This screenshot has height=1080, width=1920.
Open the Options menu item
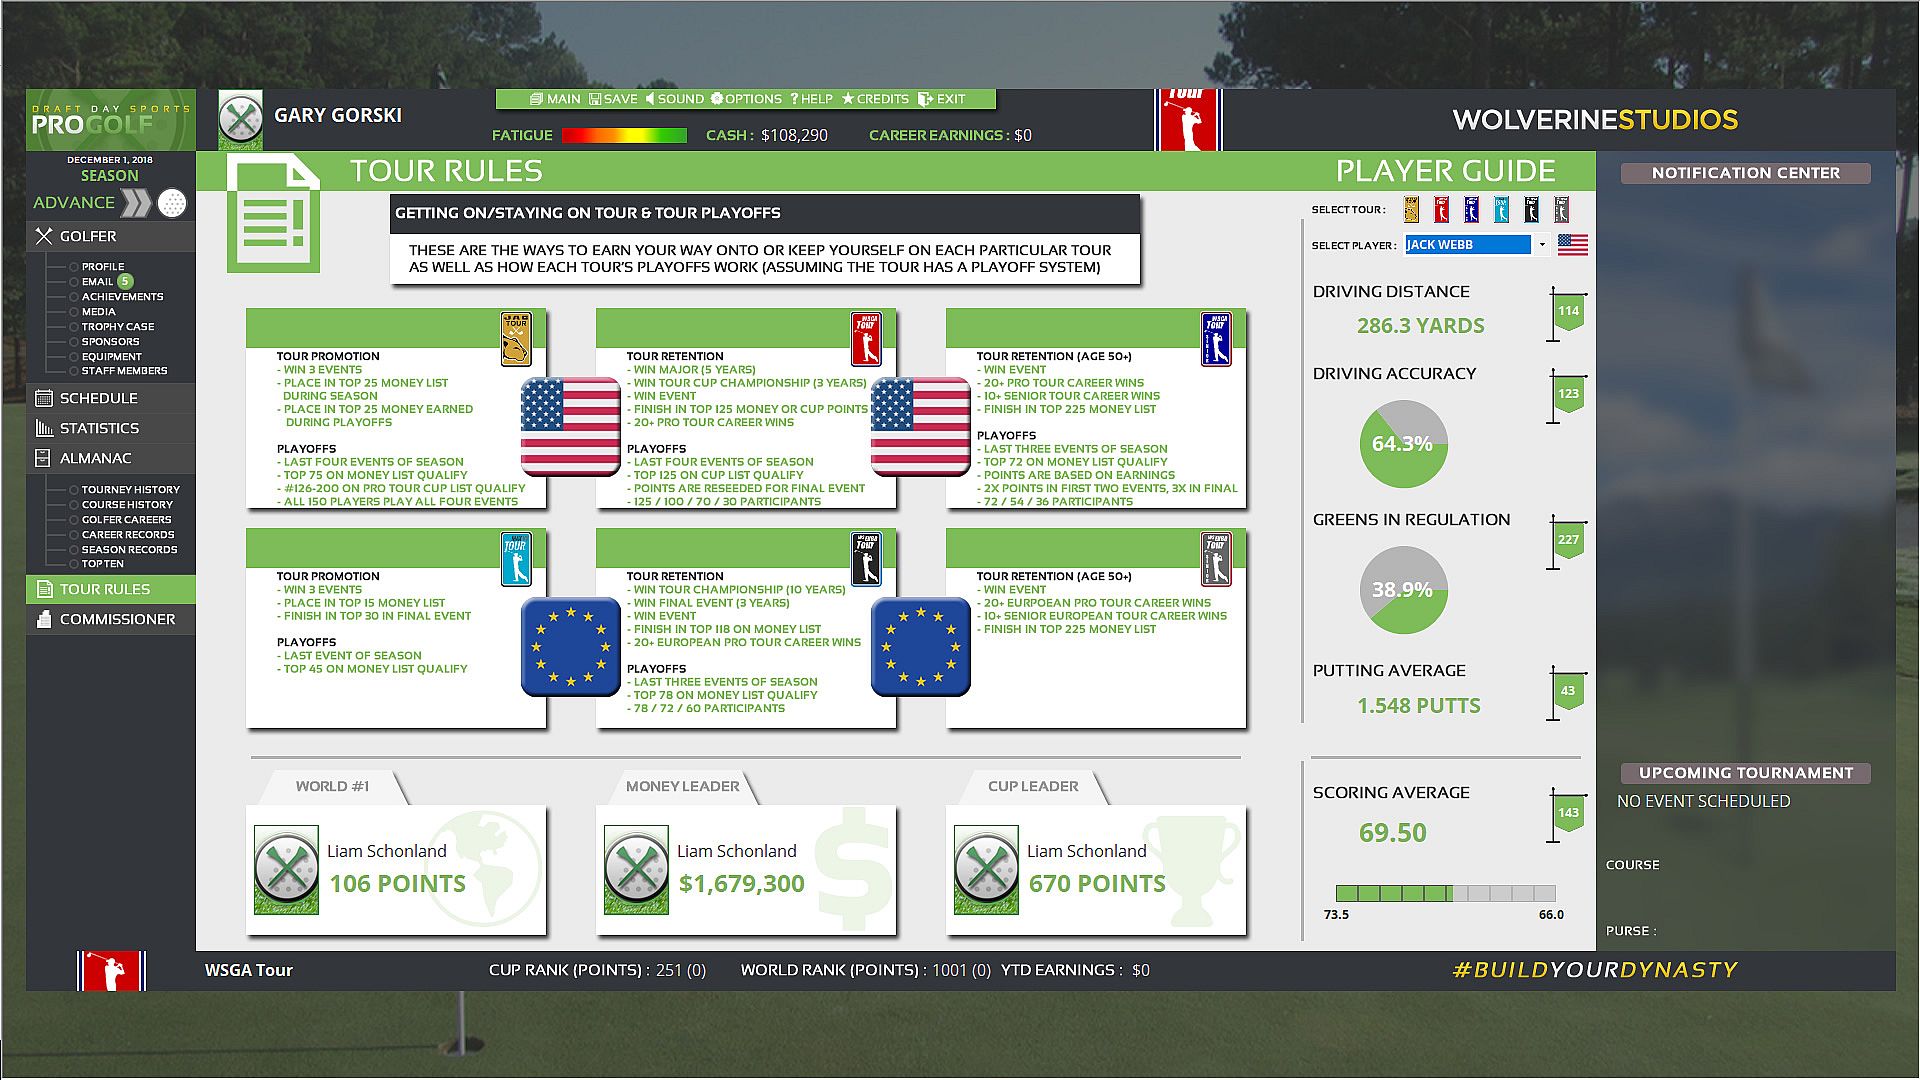[746, 99]
